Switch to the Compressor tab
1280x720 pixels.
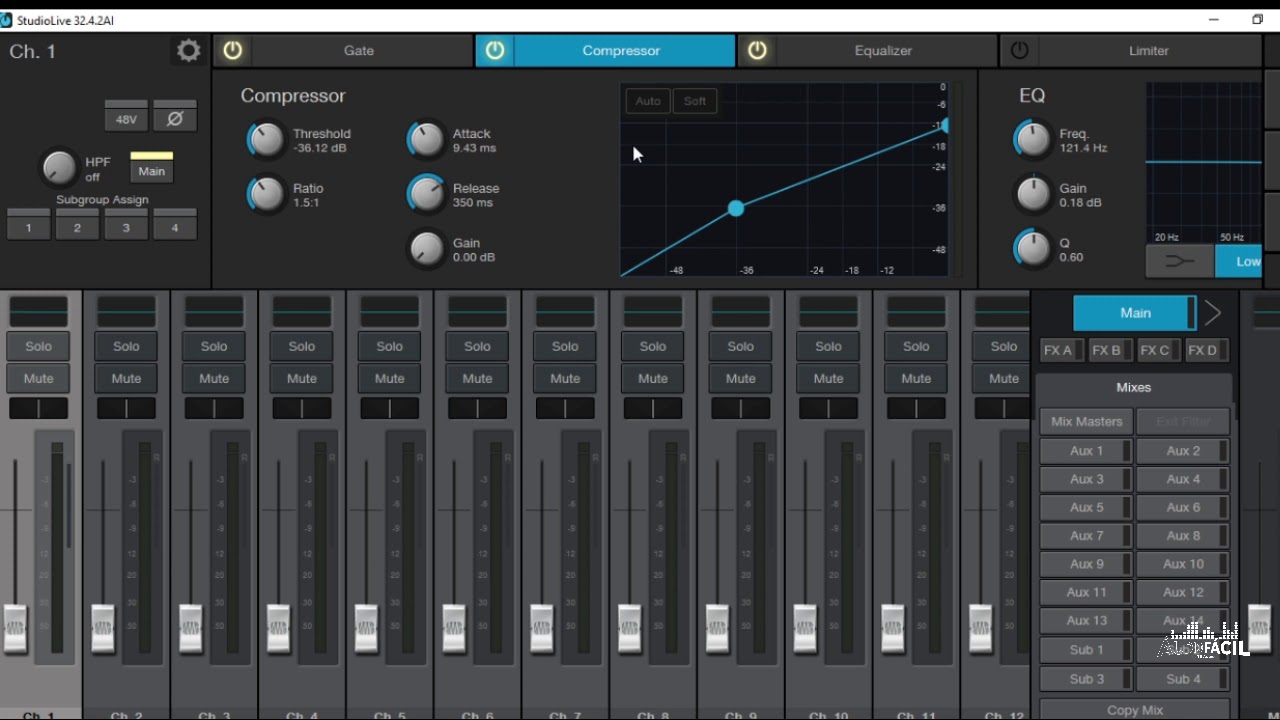coord(621,51)
